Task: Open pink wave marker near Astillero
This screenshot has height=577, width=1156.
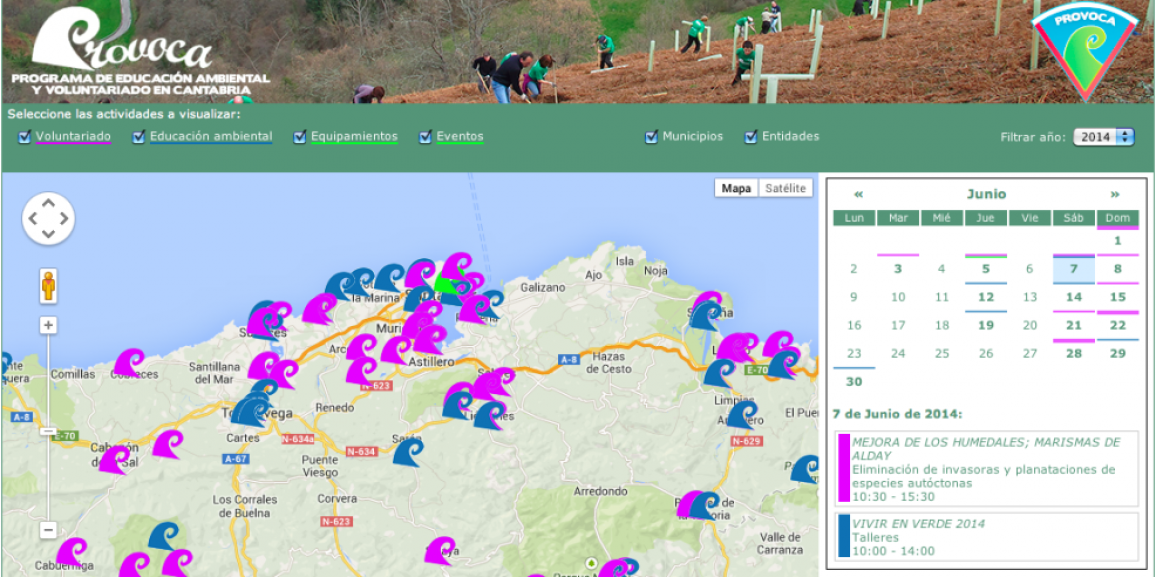Action: click(x=430, y=339)
